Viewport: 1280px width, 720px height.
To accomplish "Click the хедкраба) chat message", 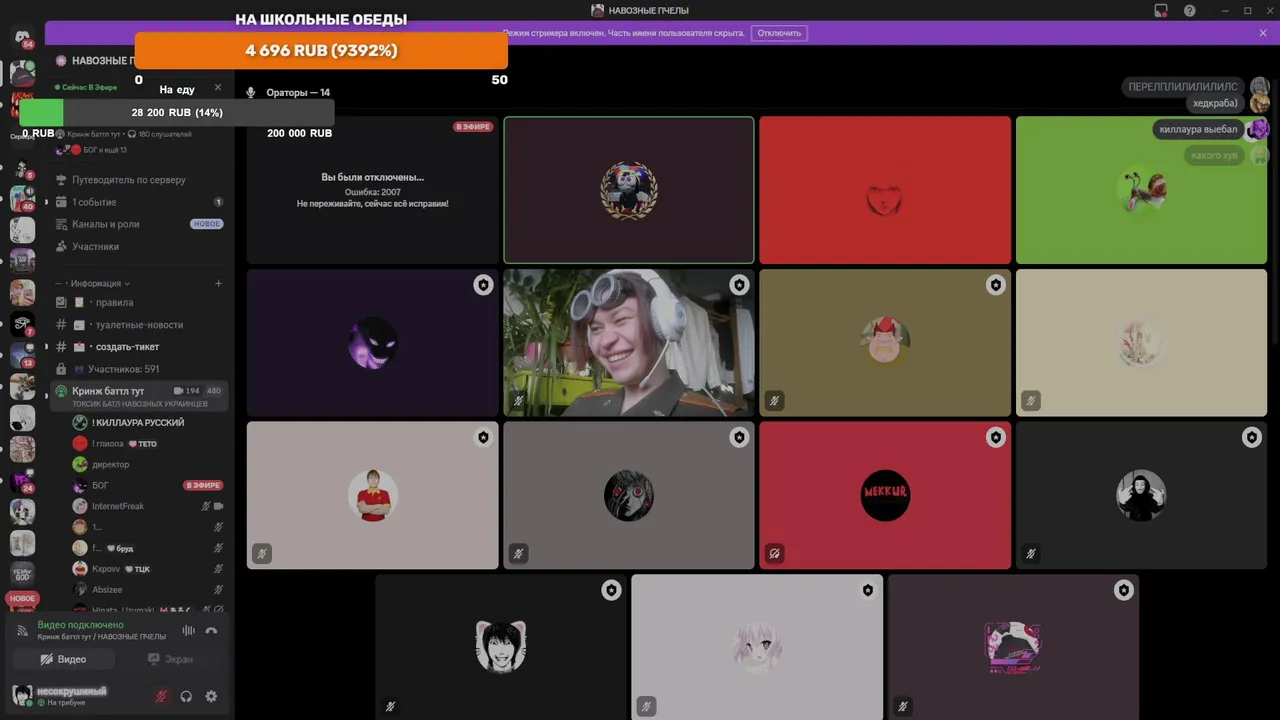I will point(1215,103).
